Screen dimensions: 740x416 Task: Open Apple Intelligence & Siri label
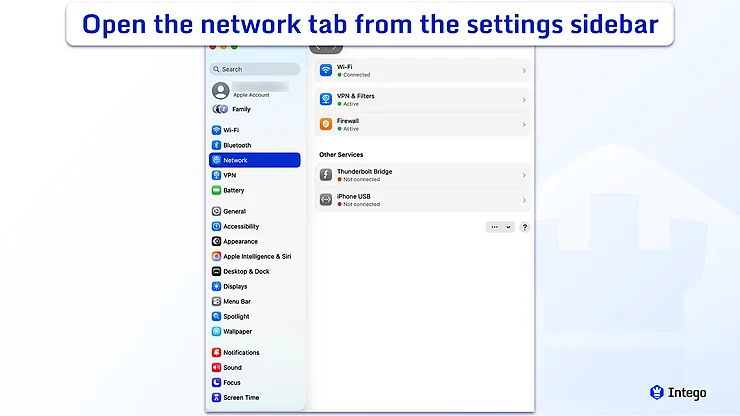point(257,256)
